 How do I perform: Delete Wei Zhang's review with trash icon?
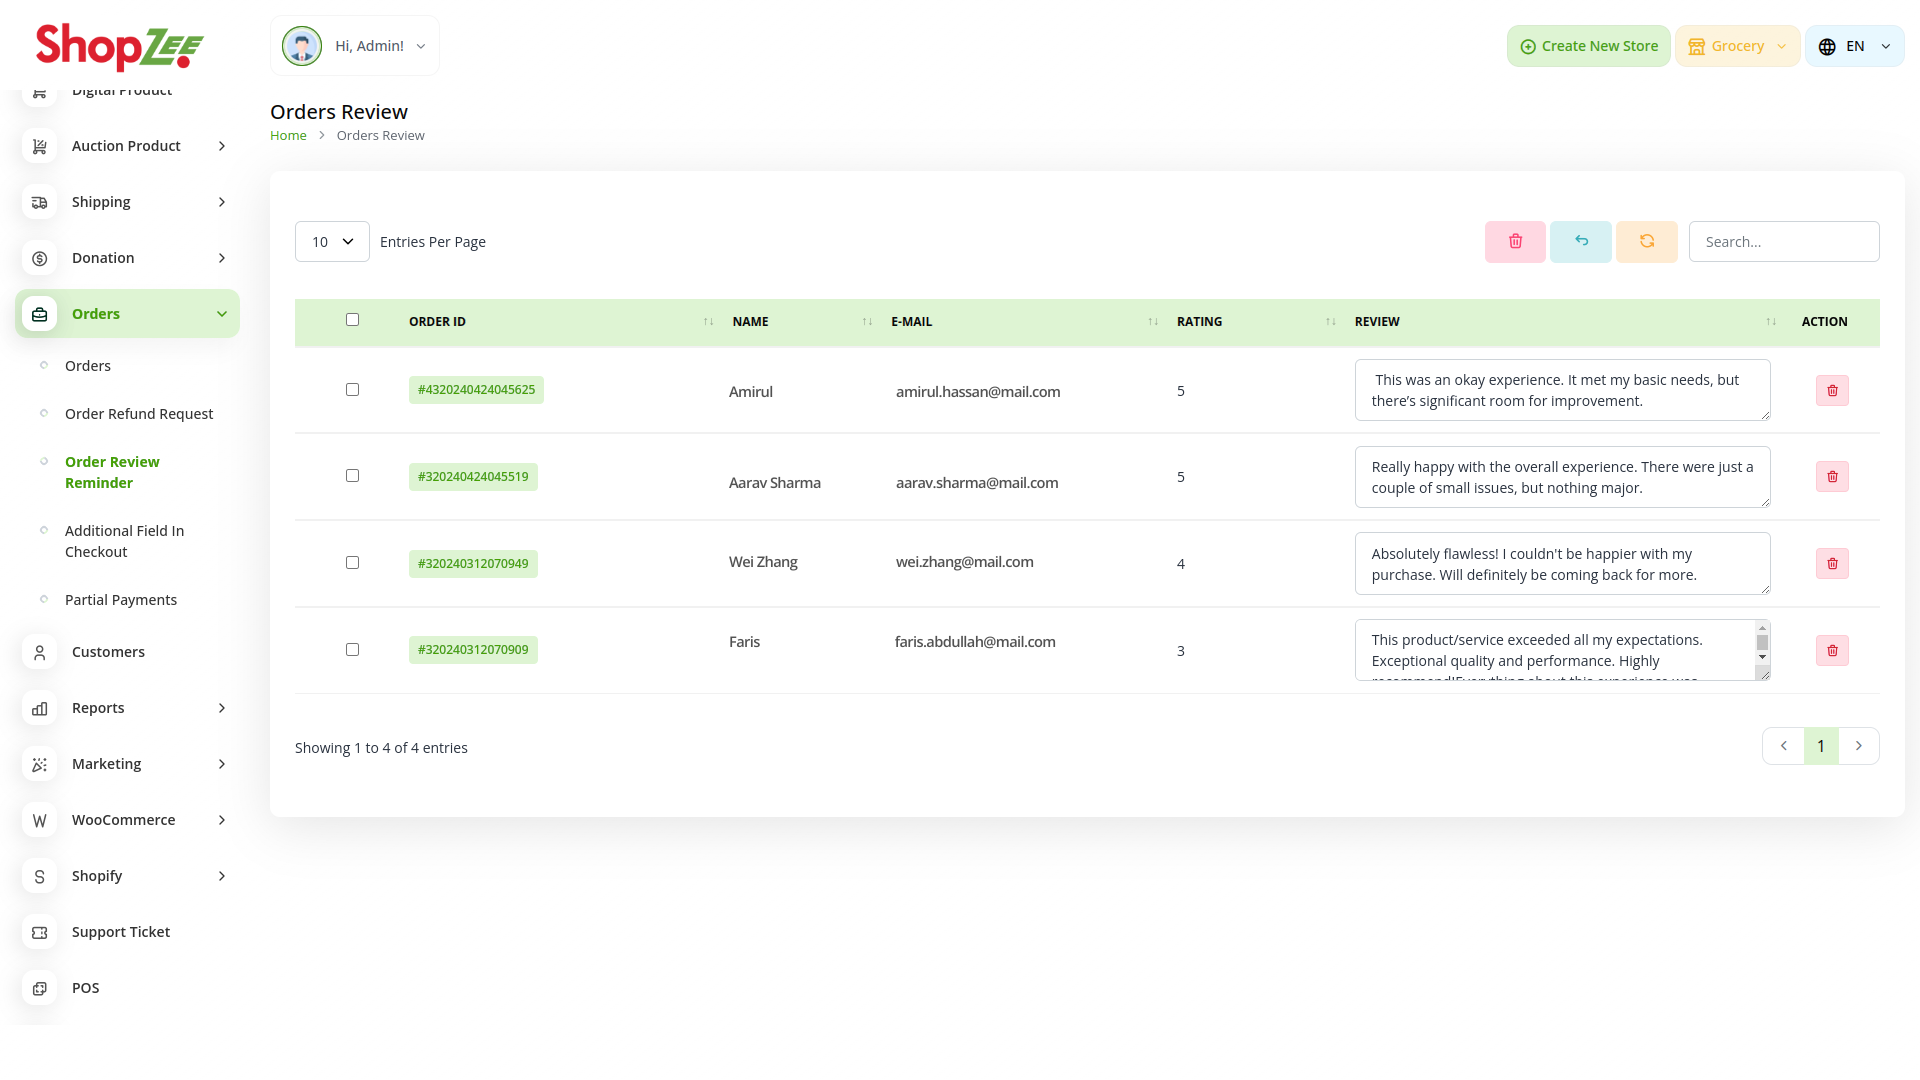(1832, 564)
